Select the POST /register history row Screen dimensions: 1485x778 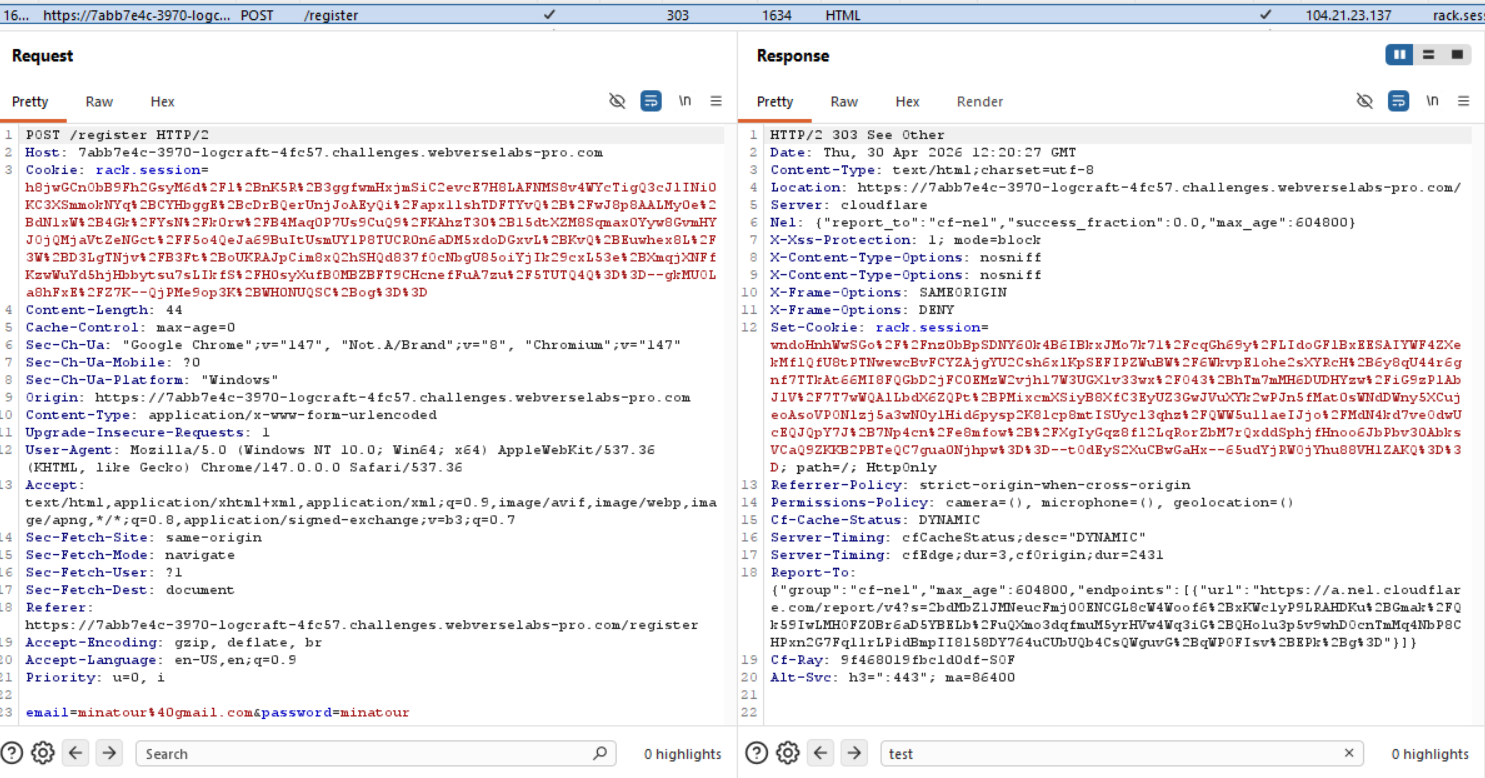pos(742,15)
